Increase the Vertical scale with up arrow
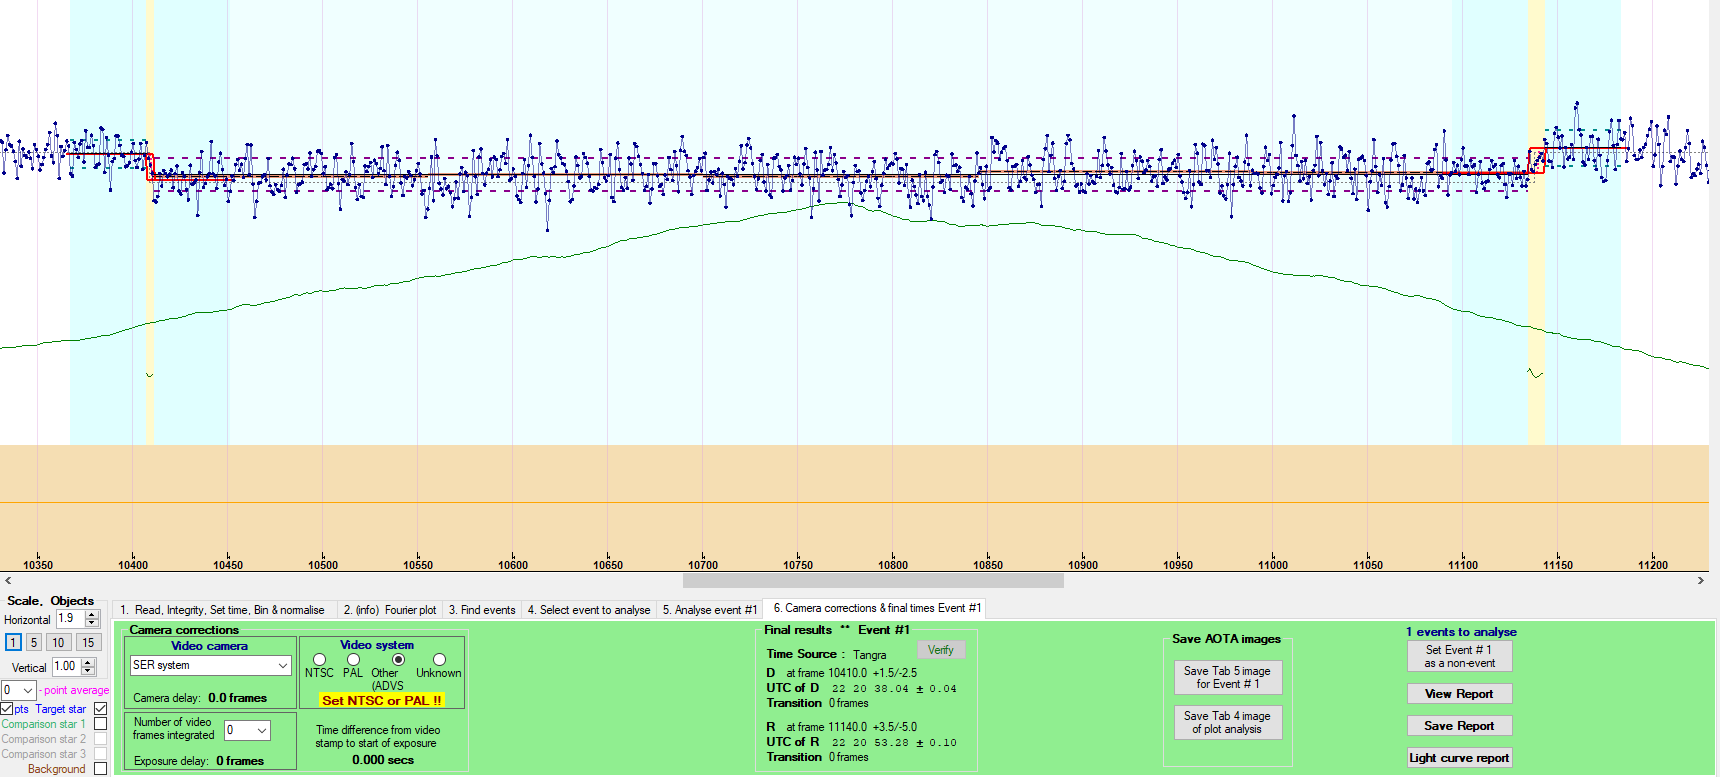 click(x=88, y=662)
